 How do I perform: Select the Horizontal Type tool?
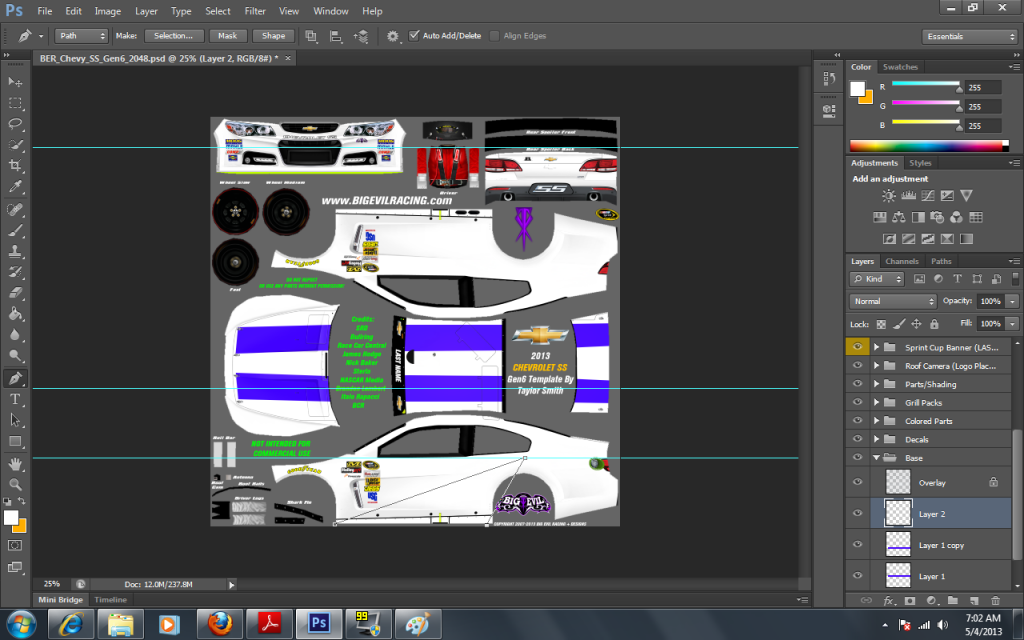[x=15, y=399]
